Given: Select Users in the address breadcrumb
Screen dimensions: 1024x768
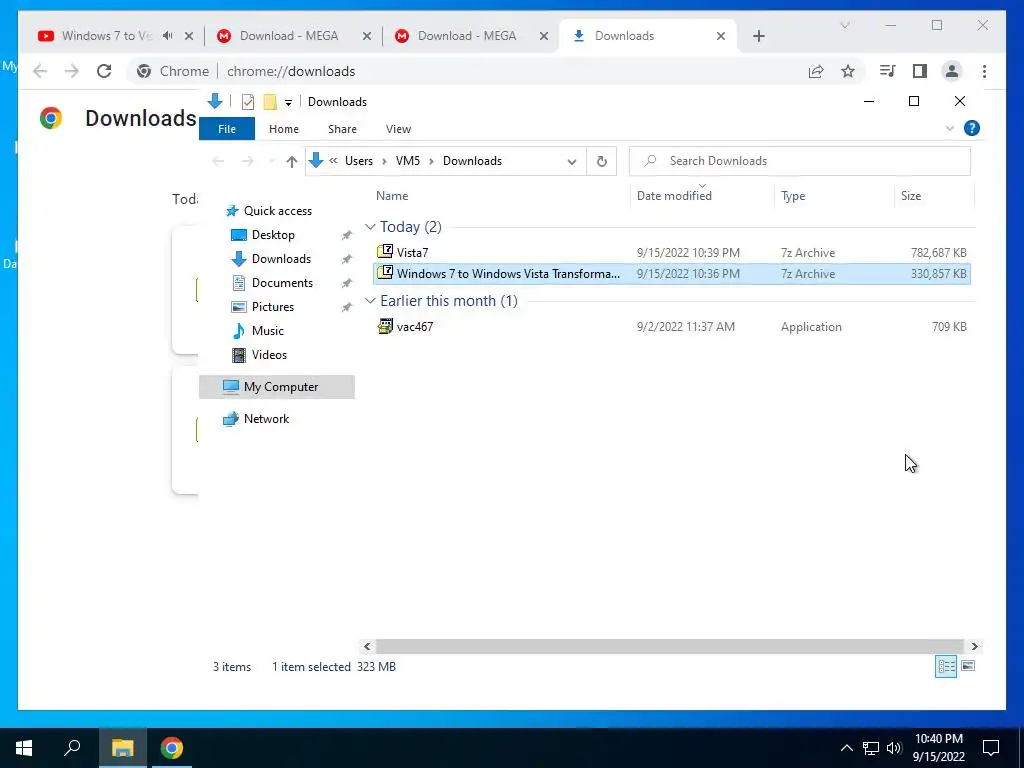Looking at the screenshot, I should pyautogui.click(x=359, y=161).
